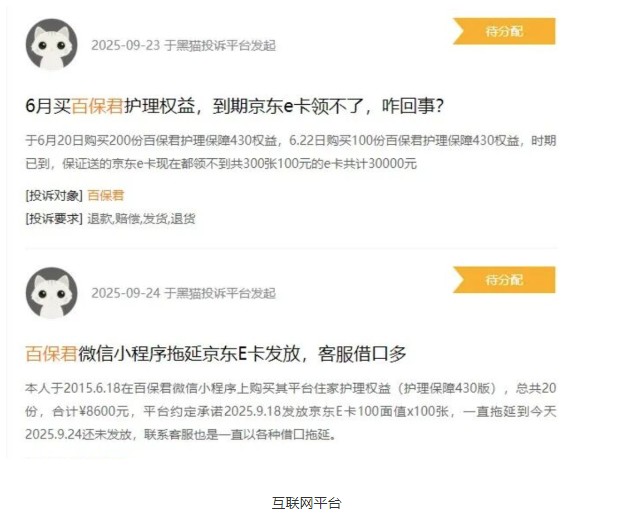
Task: Click 客服借口多 in the second title
Action: tap(362, 354)
